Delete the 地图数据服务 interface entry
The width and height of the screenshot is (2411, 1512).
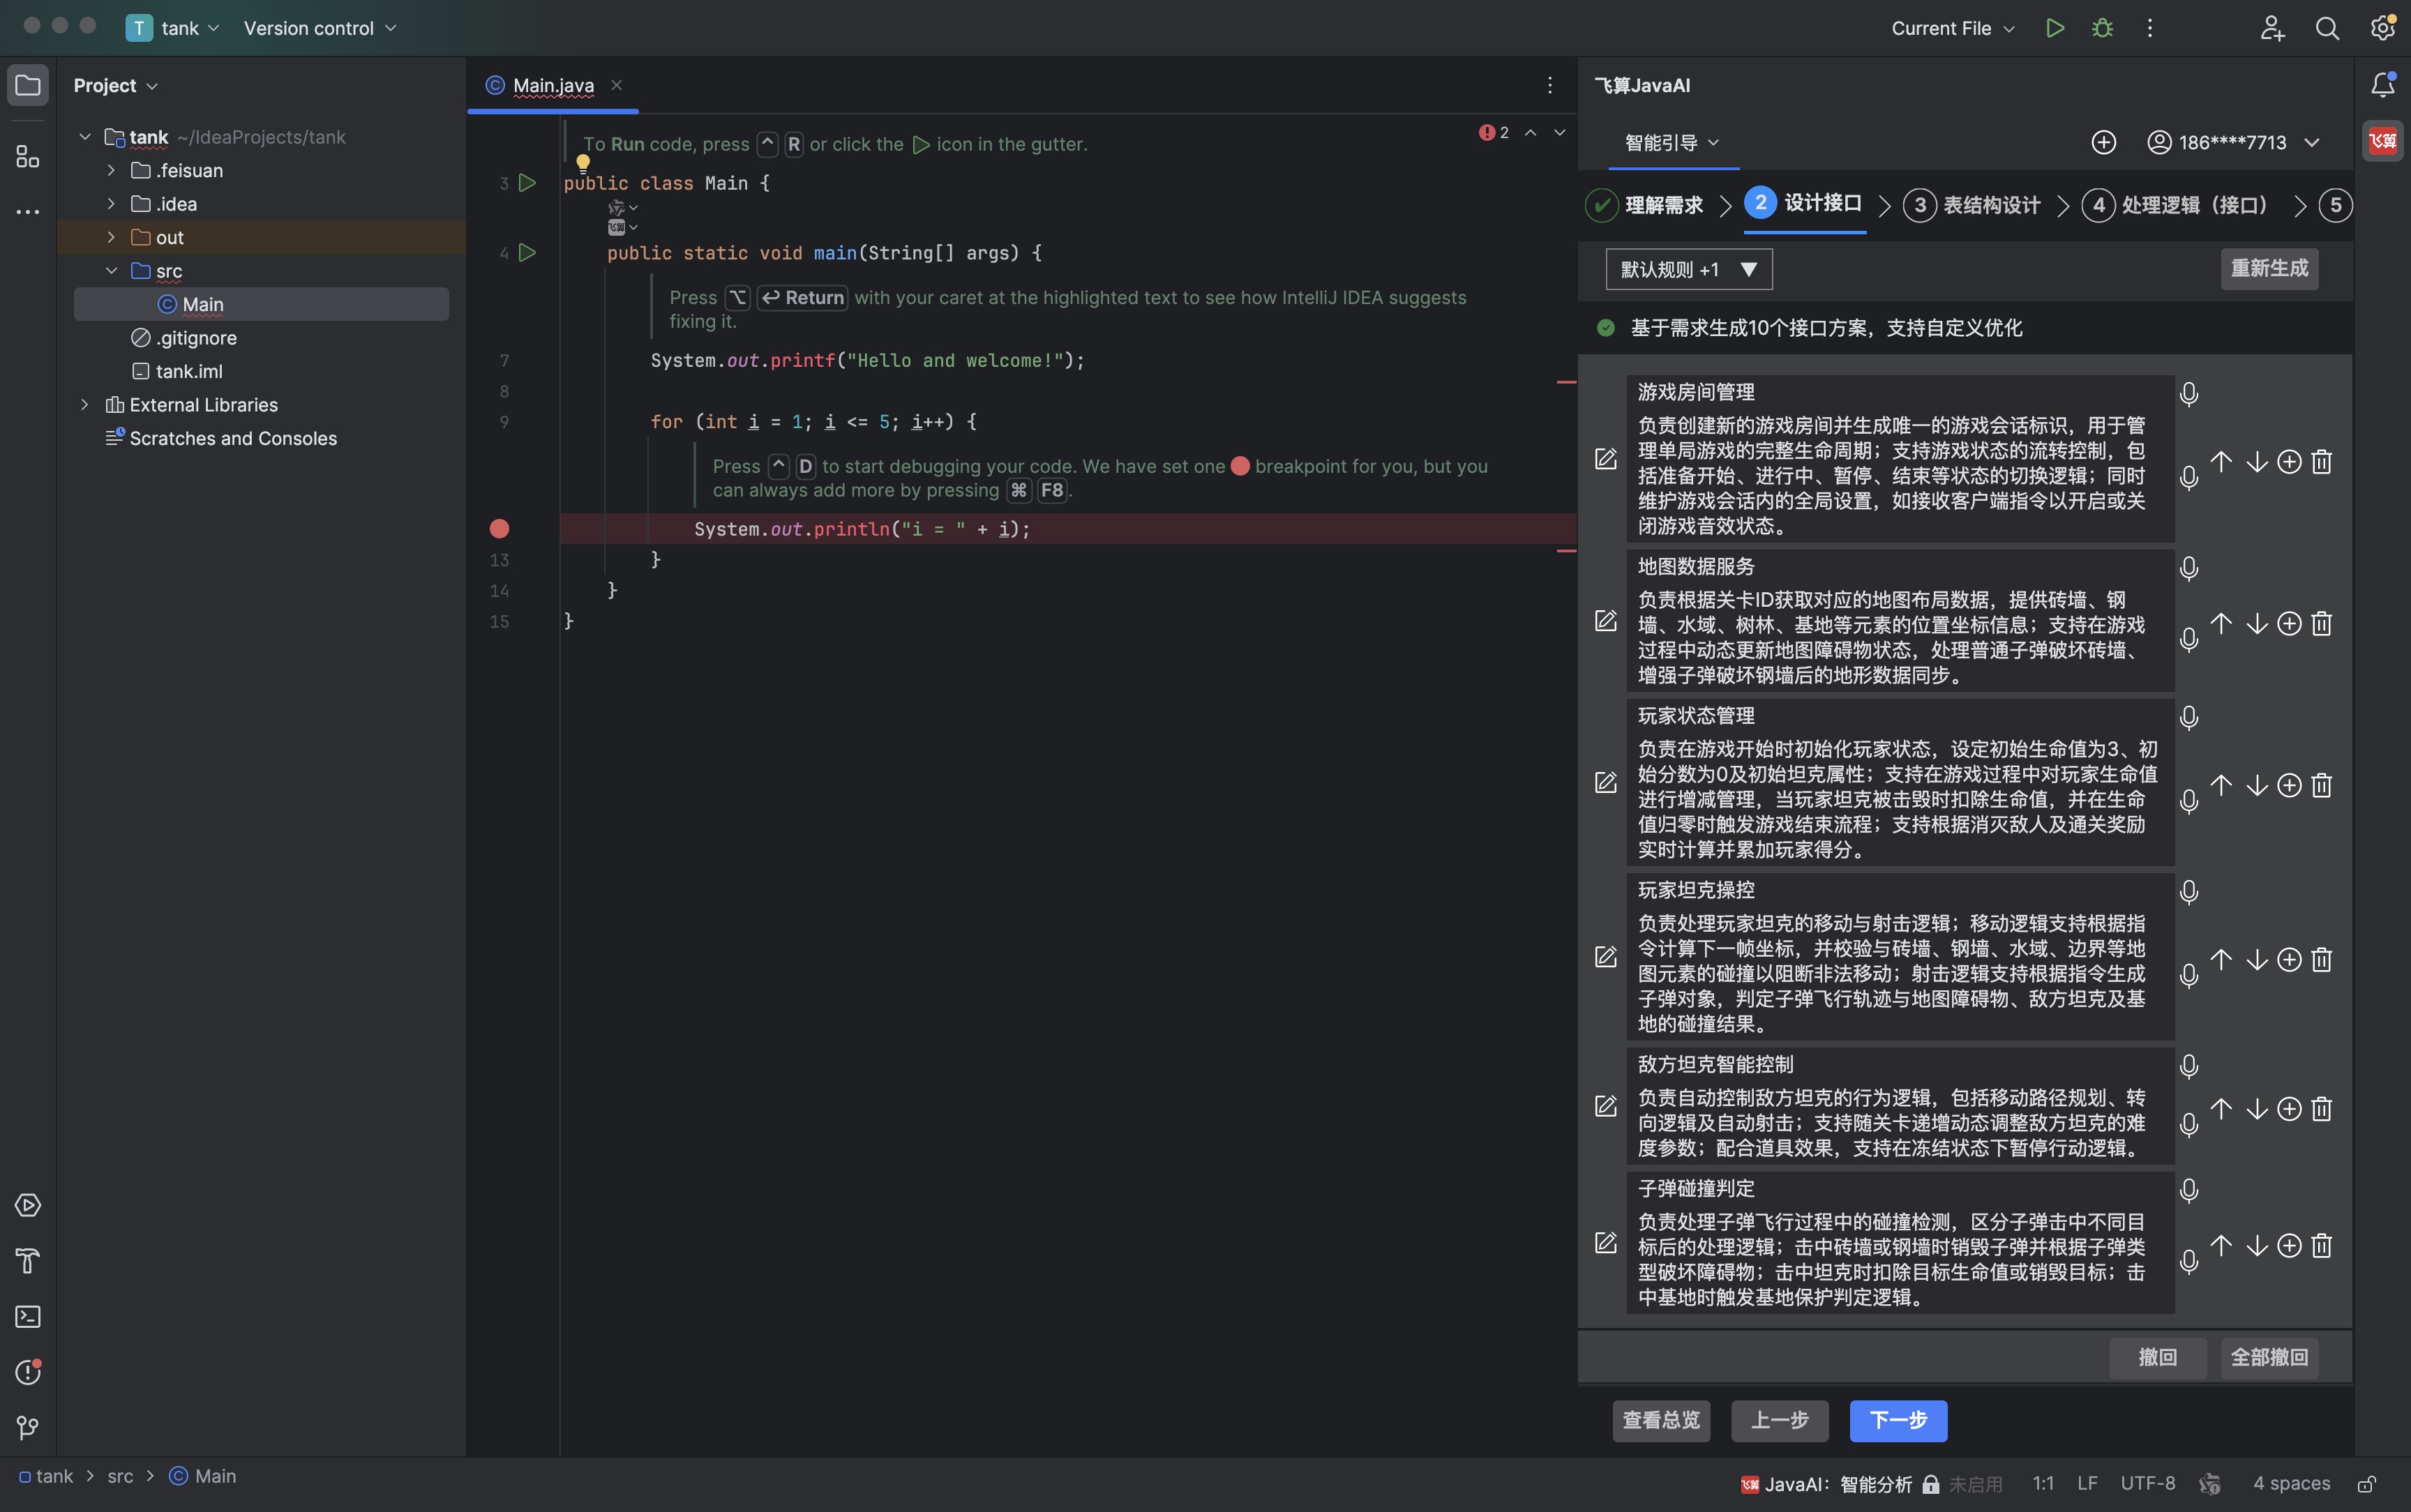(x=2322, y=624)
